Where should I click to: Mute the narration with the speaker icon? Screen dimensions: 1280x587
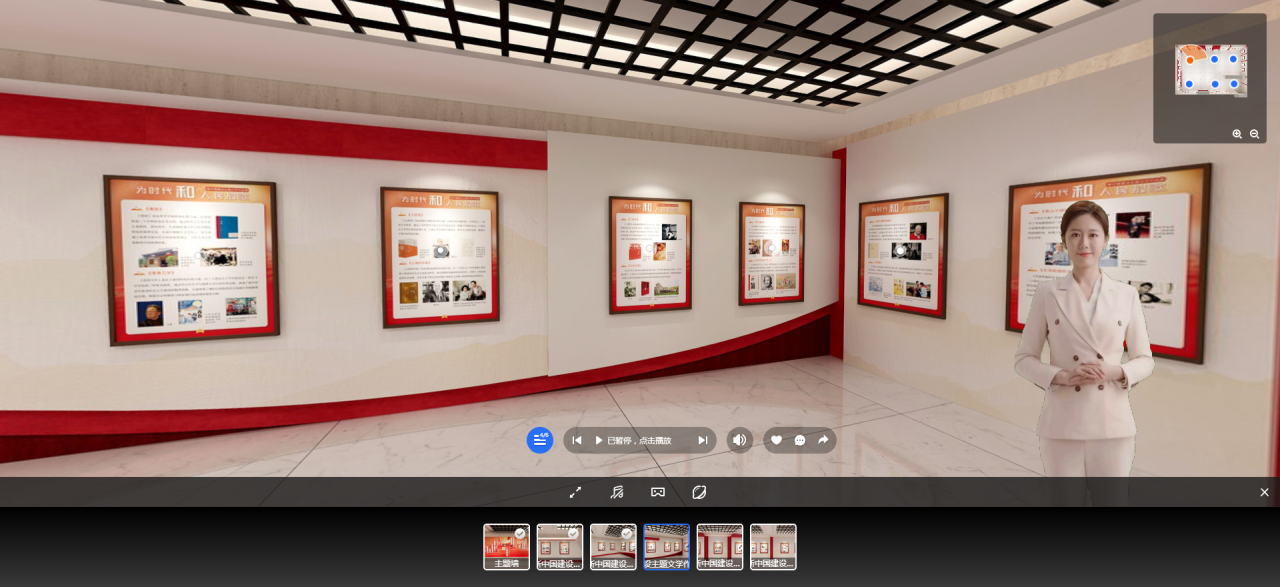click(x=740, y=440)
